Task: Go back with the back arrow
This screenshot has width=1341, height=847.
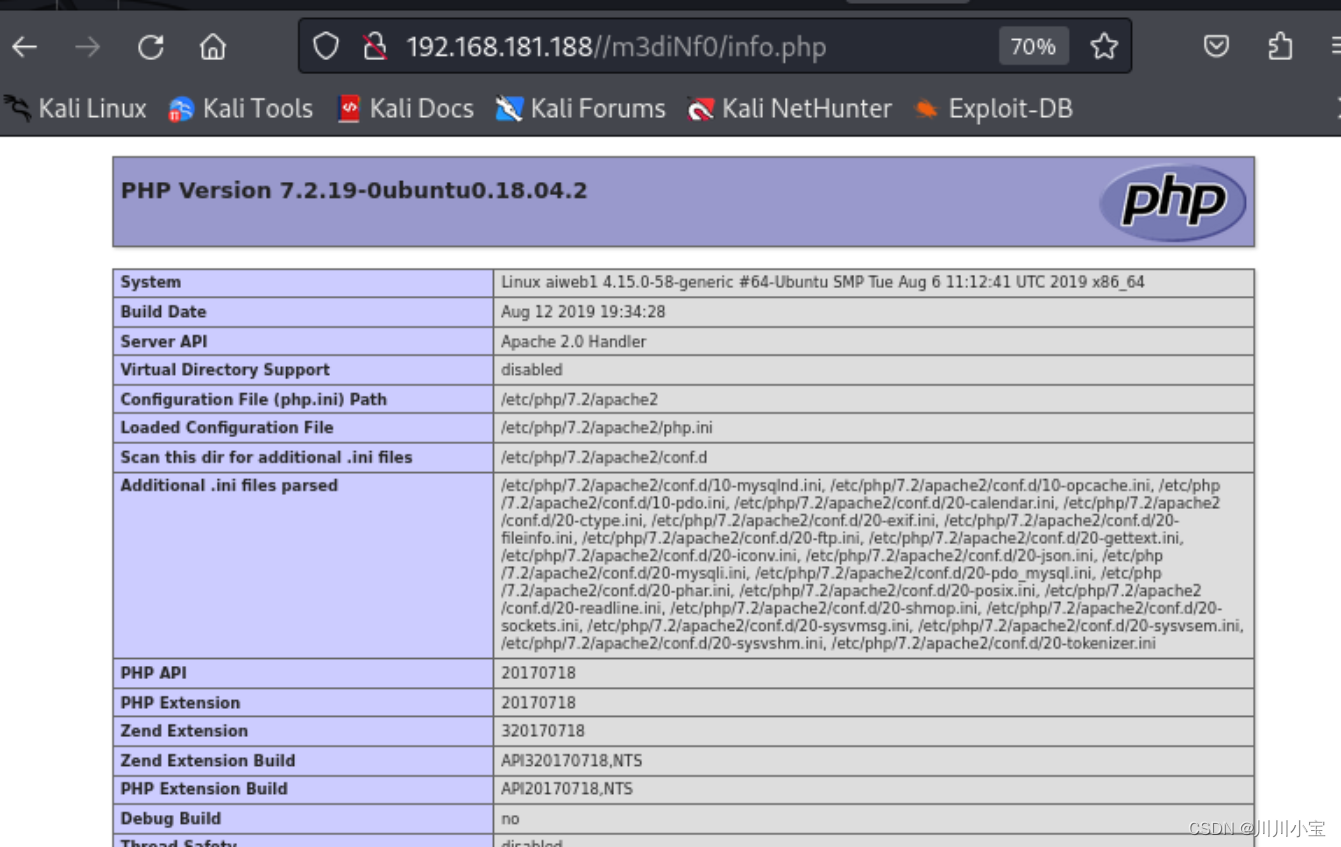Action: [x=25, y=46]
